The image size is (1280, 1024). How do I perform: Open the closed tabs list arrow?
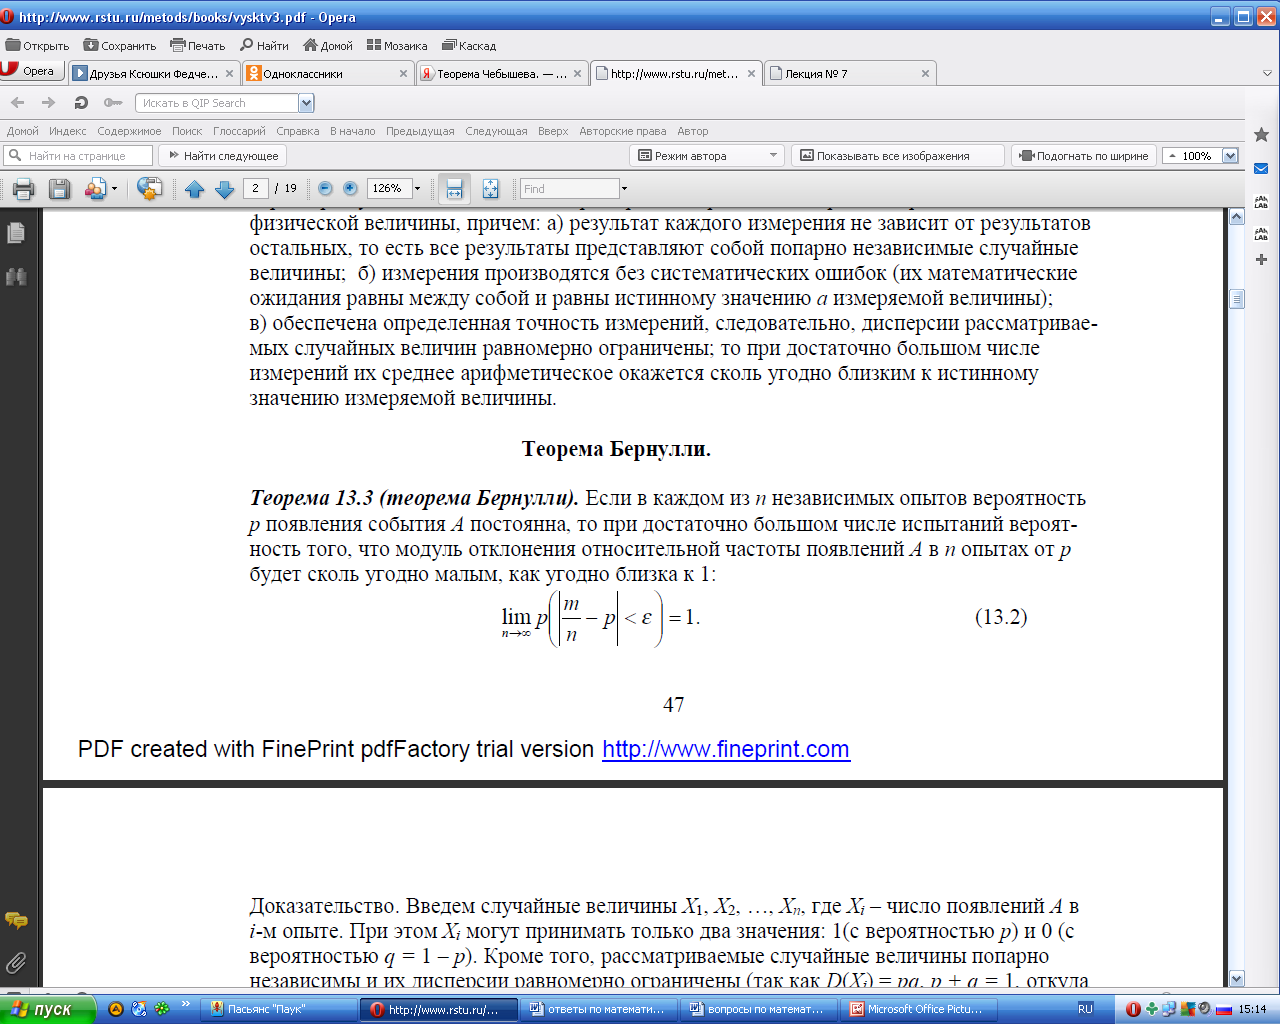coord(1267,73)
